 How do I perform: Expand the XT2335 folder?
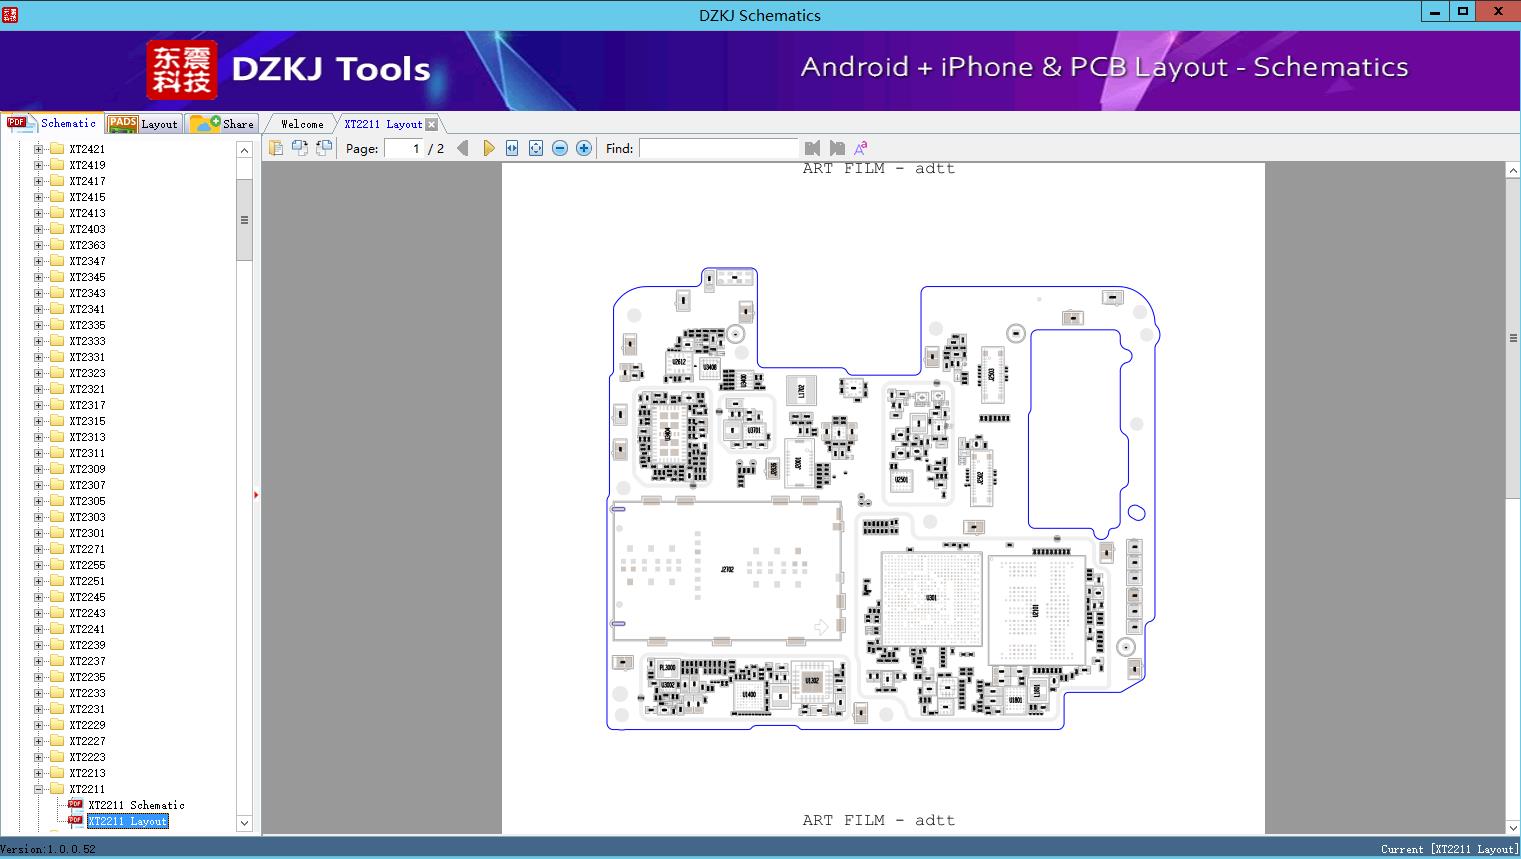(37, 324)
